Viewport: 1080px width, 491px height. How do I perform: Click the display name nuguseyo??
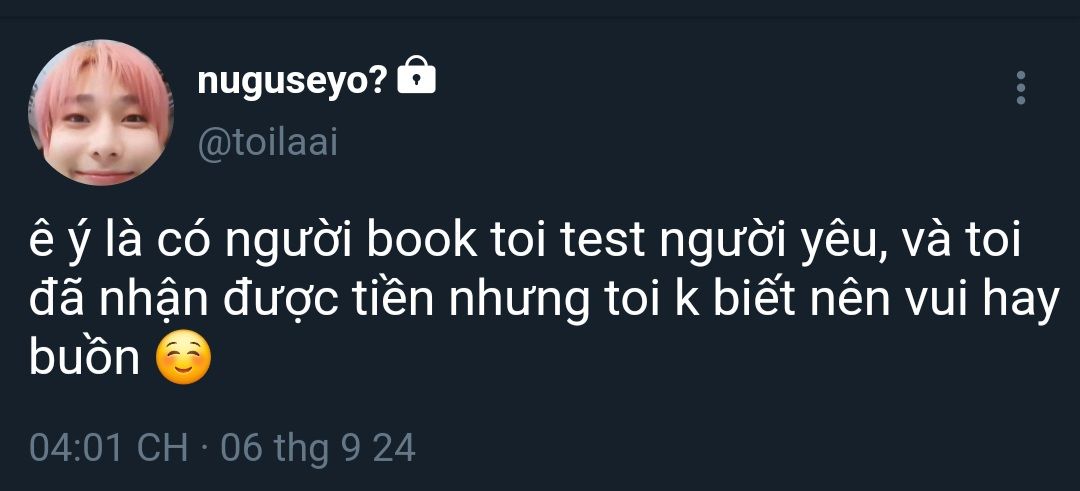[293, 83]
